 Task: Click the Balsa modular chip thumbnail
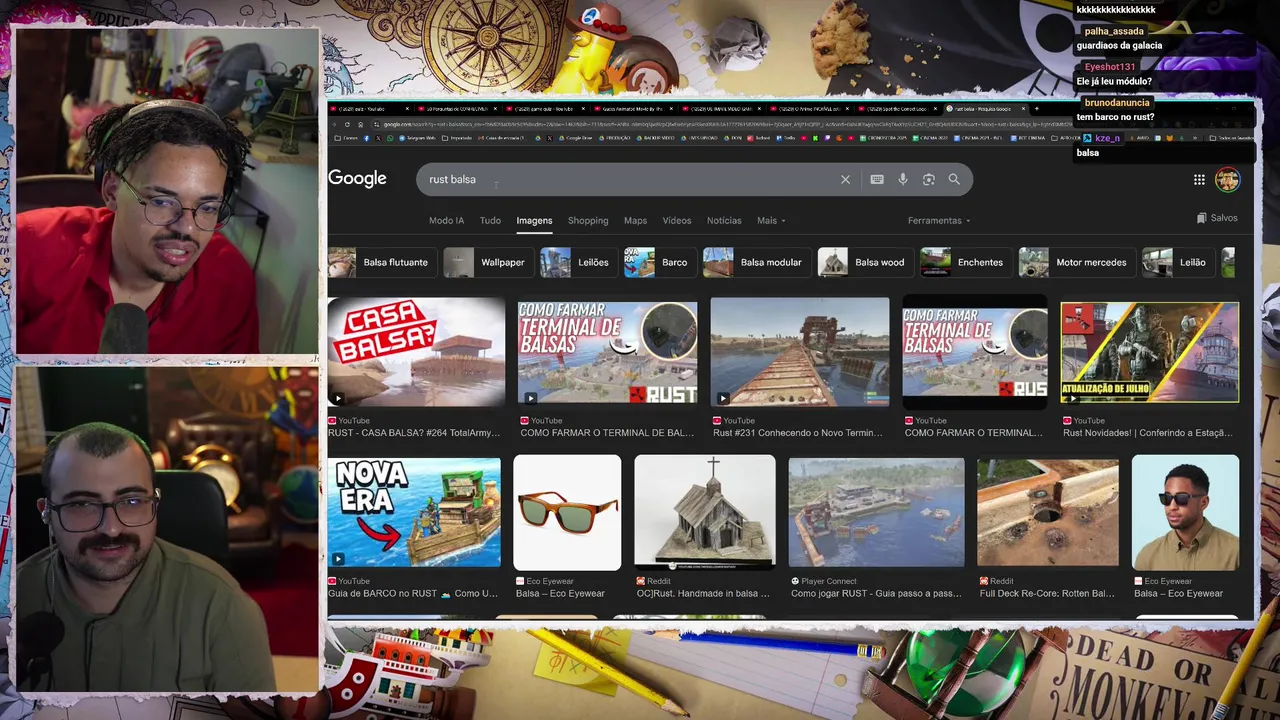[x=718, y=262]
